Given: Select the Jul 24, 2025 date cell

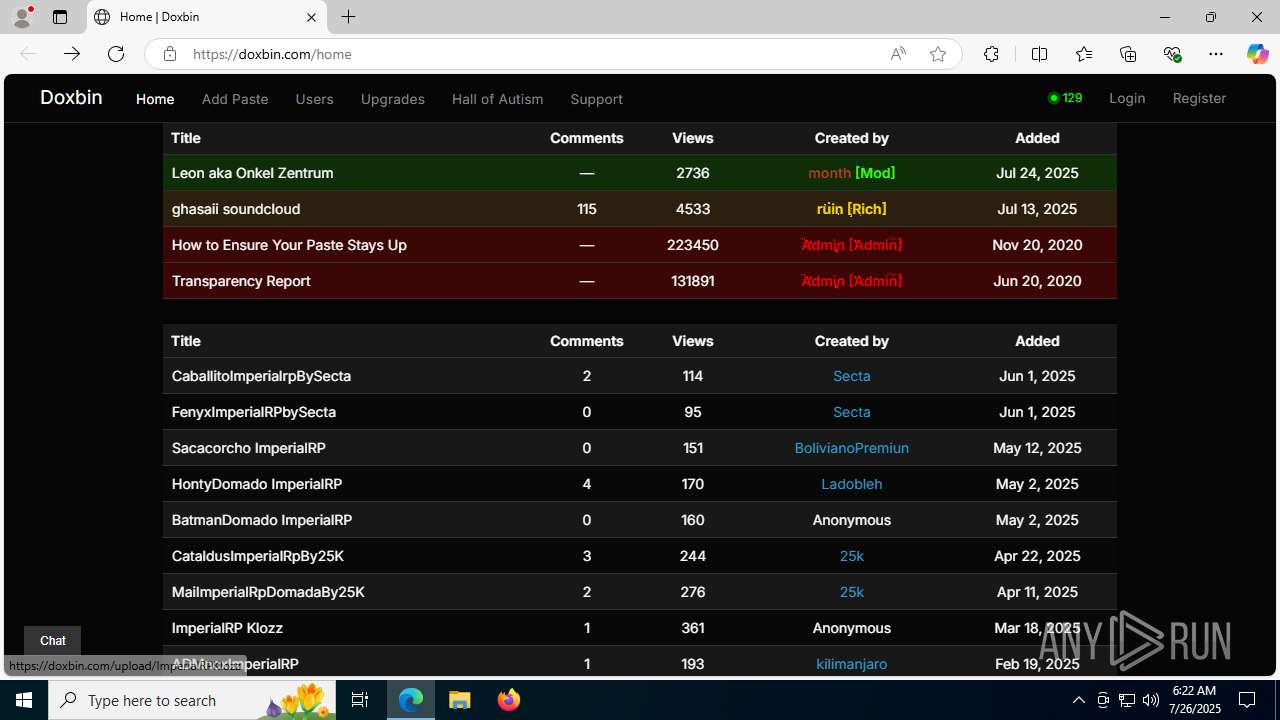Looking at the screenshot, I should point(1037,173).
